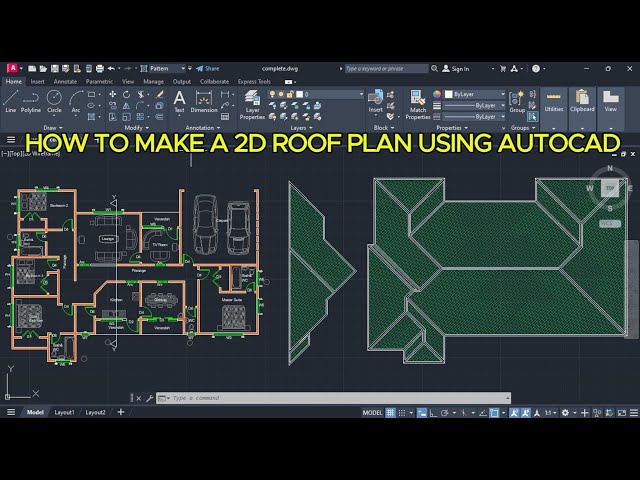Image resolution: width=640 pixels, height=480 pixels.
Task: Toggle group selection on/off icon
Action: 532,117
